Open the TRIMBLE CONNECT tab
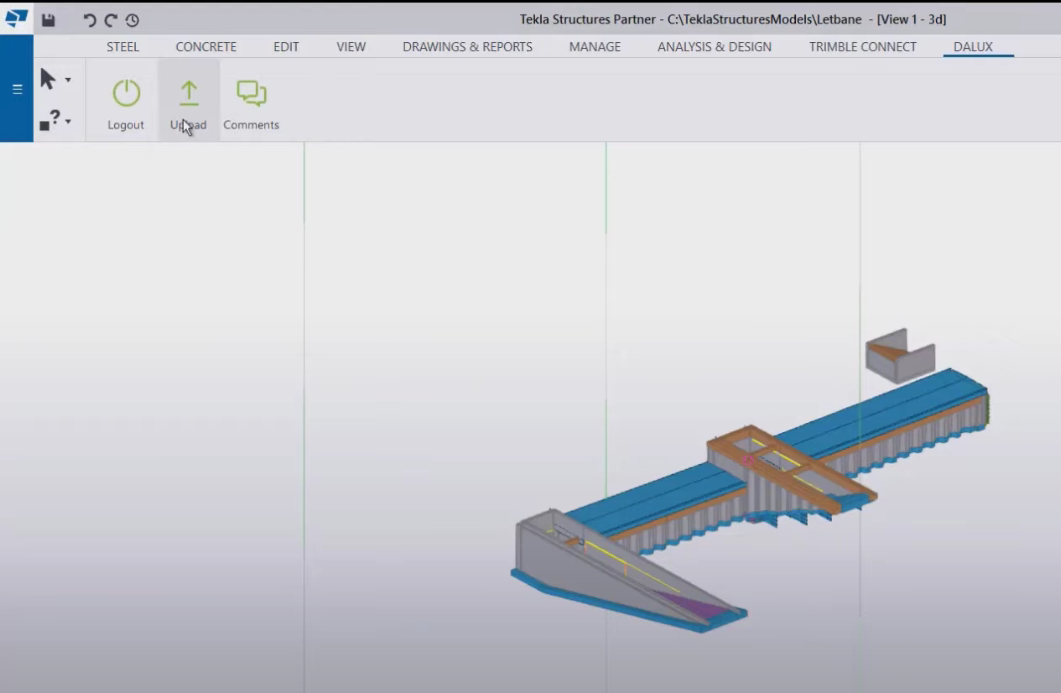The width and height of the screenshot is (1061, 693). coord(862,47)
